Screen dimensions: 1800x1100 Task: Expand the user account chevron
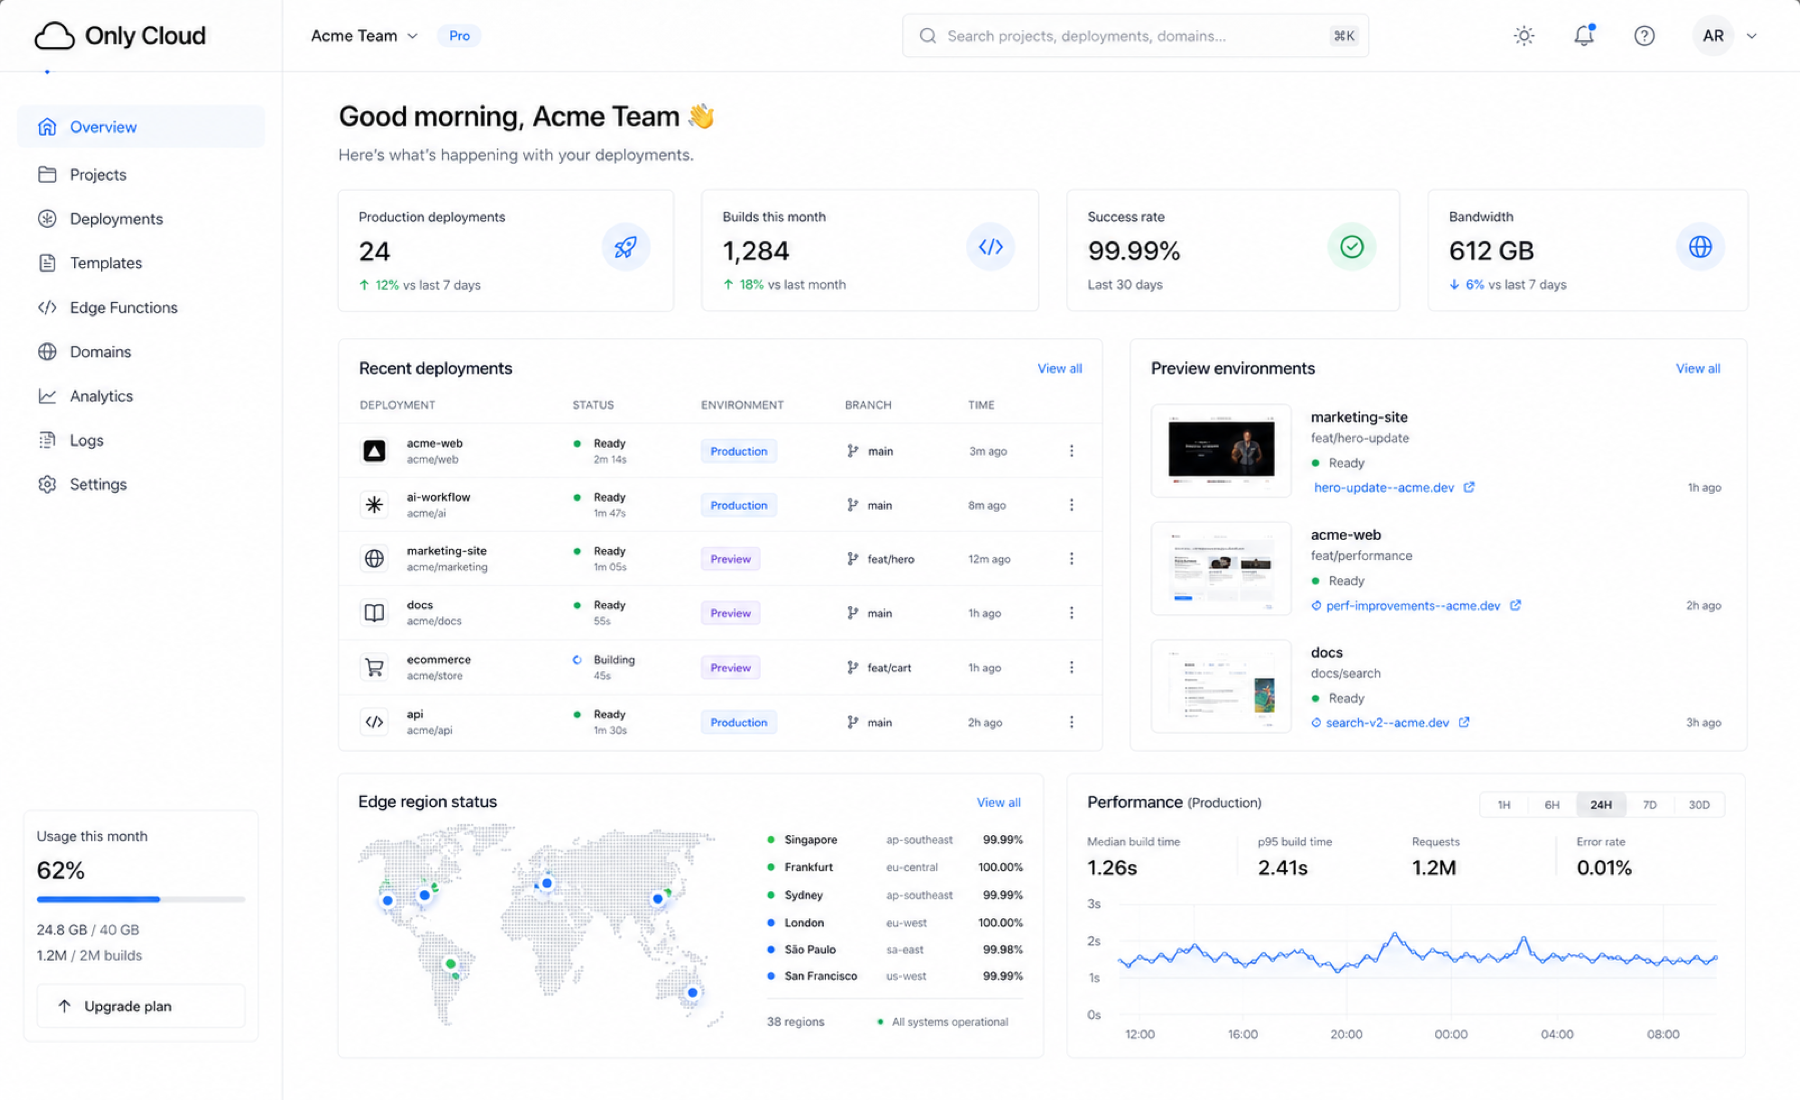pyautogui.click(x=1752, y=36)
